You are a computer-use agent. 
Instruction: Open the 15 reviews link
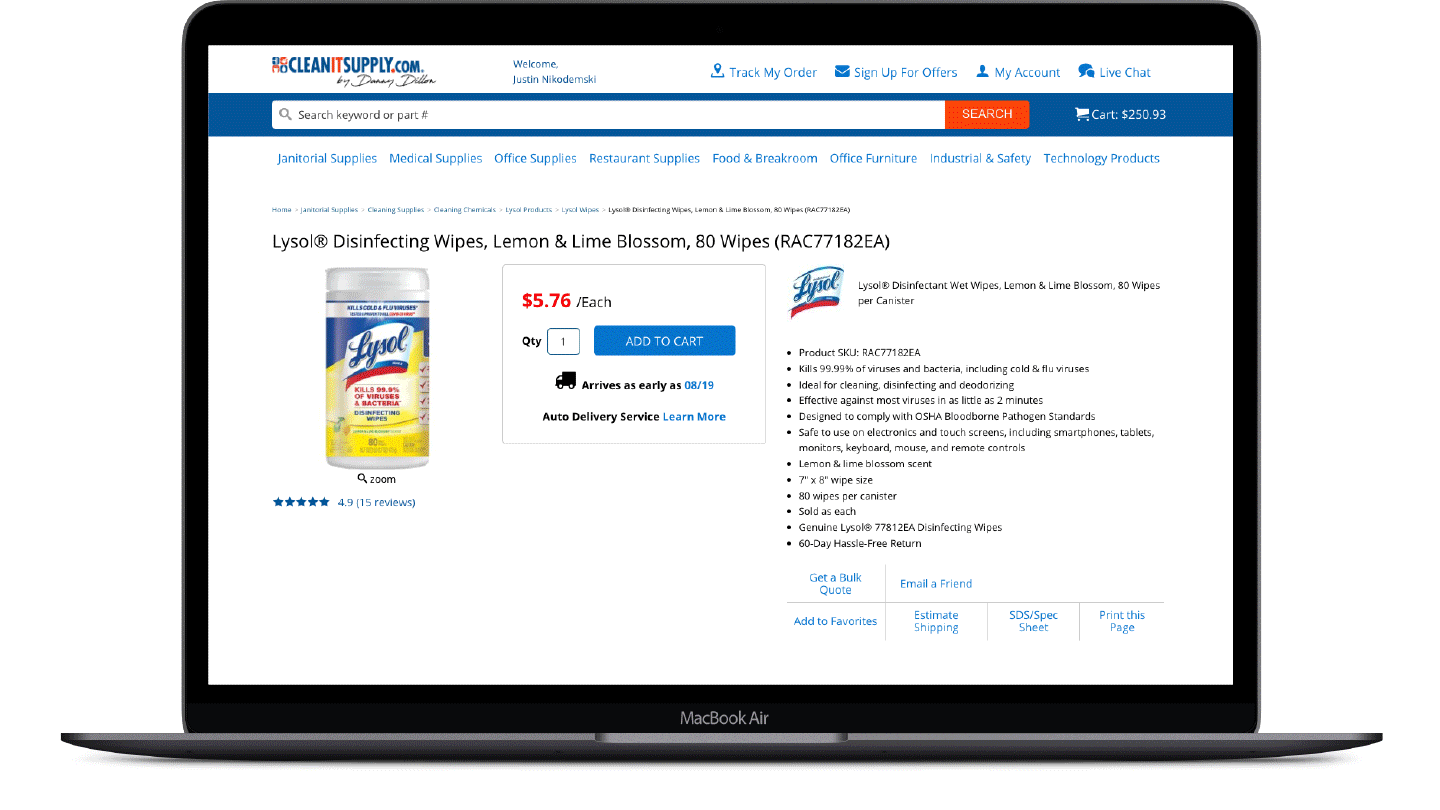click(386, 502)
